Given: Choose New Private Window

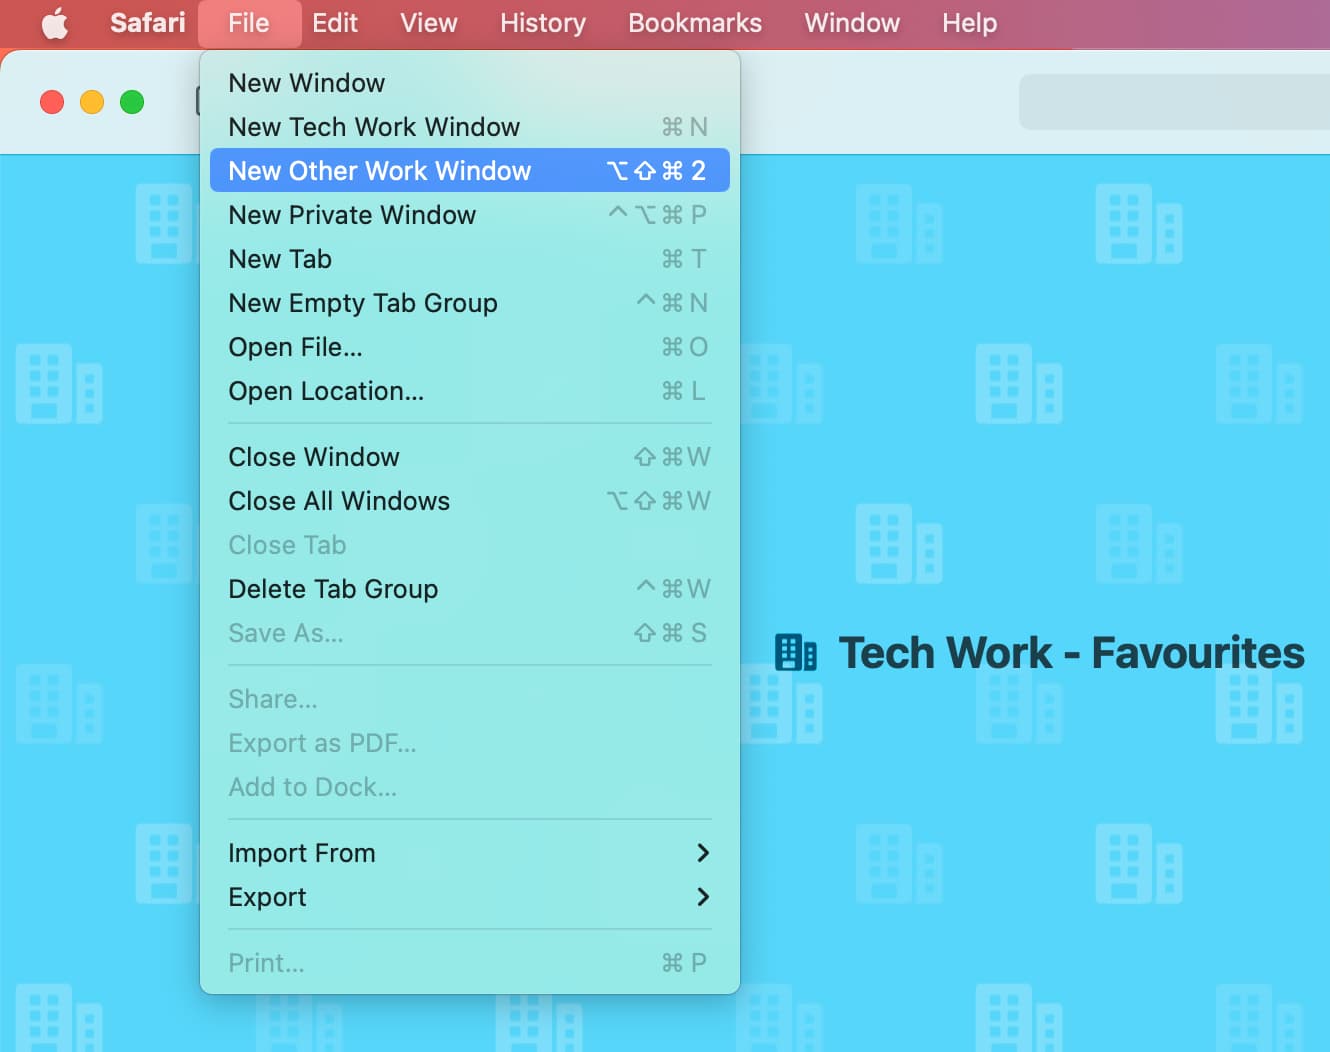Looking at the screenshot, I should (352, 215).
